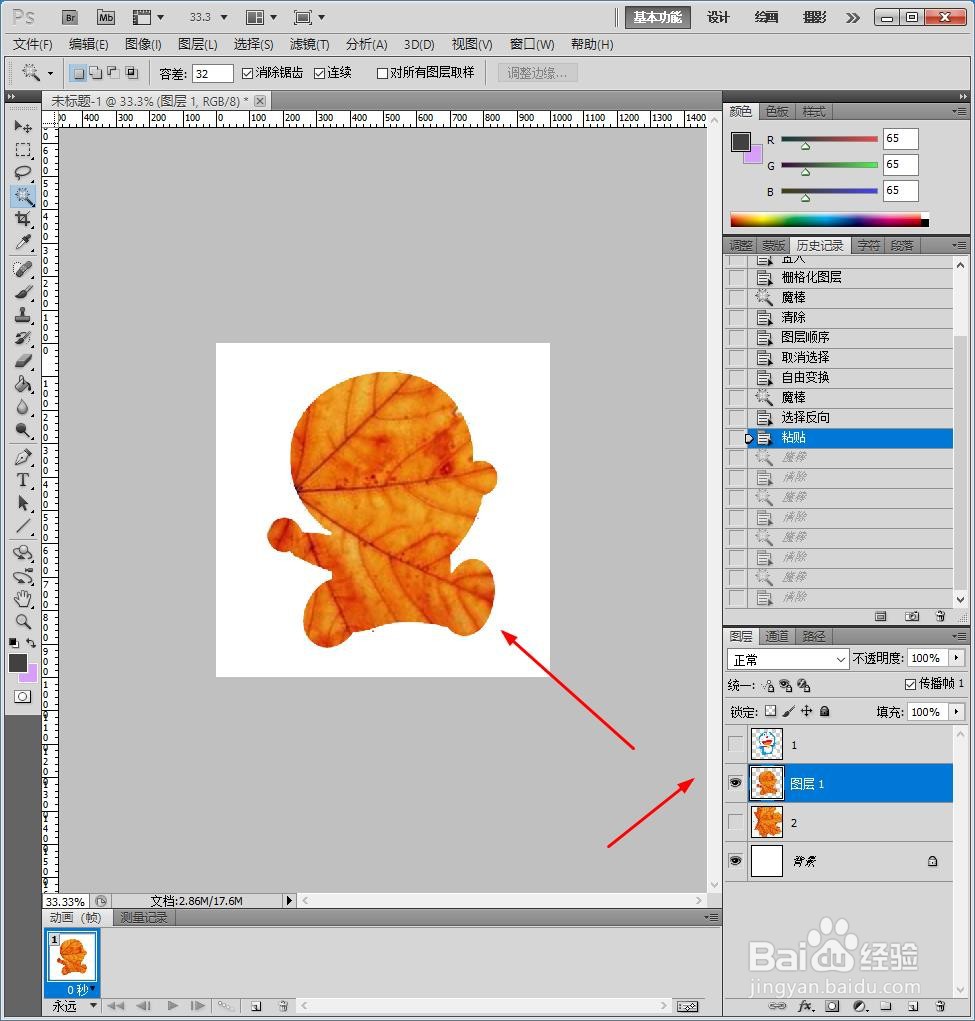Viewport: 975px width, 1021px height.
Task: Enable 对所有图层取样 checkbox
Action: (382, 73)
